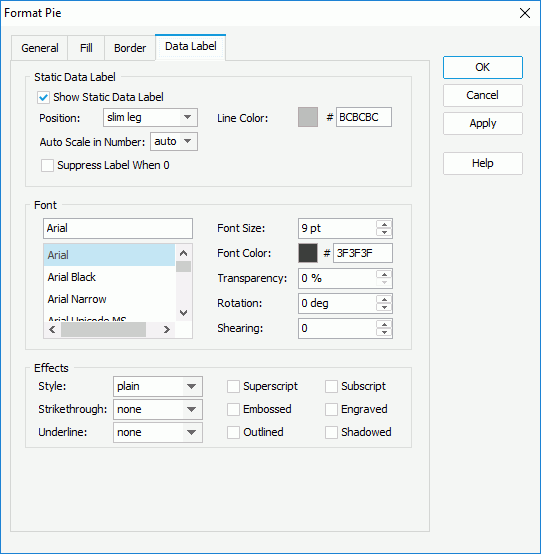Enable Suppress Label When 0
The width and height of the screenshot is (541, 554).
pyautogui.click(x=47, y=165)
